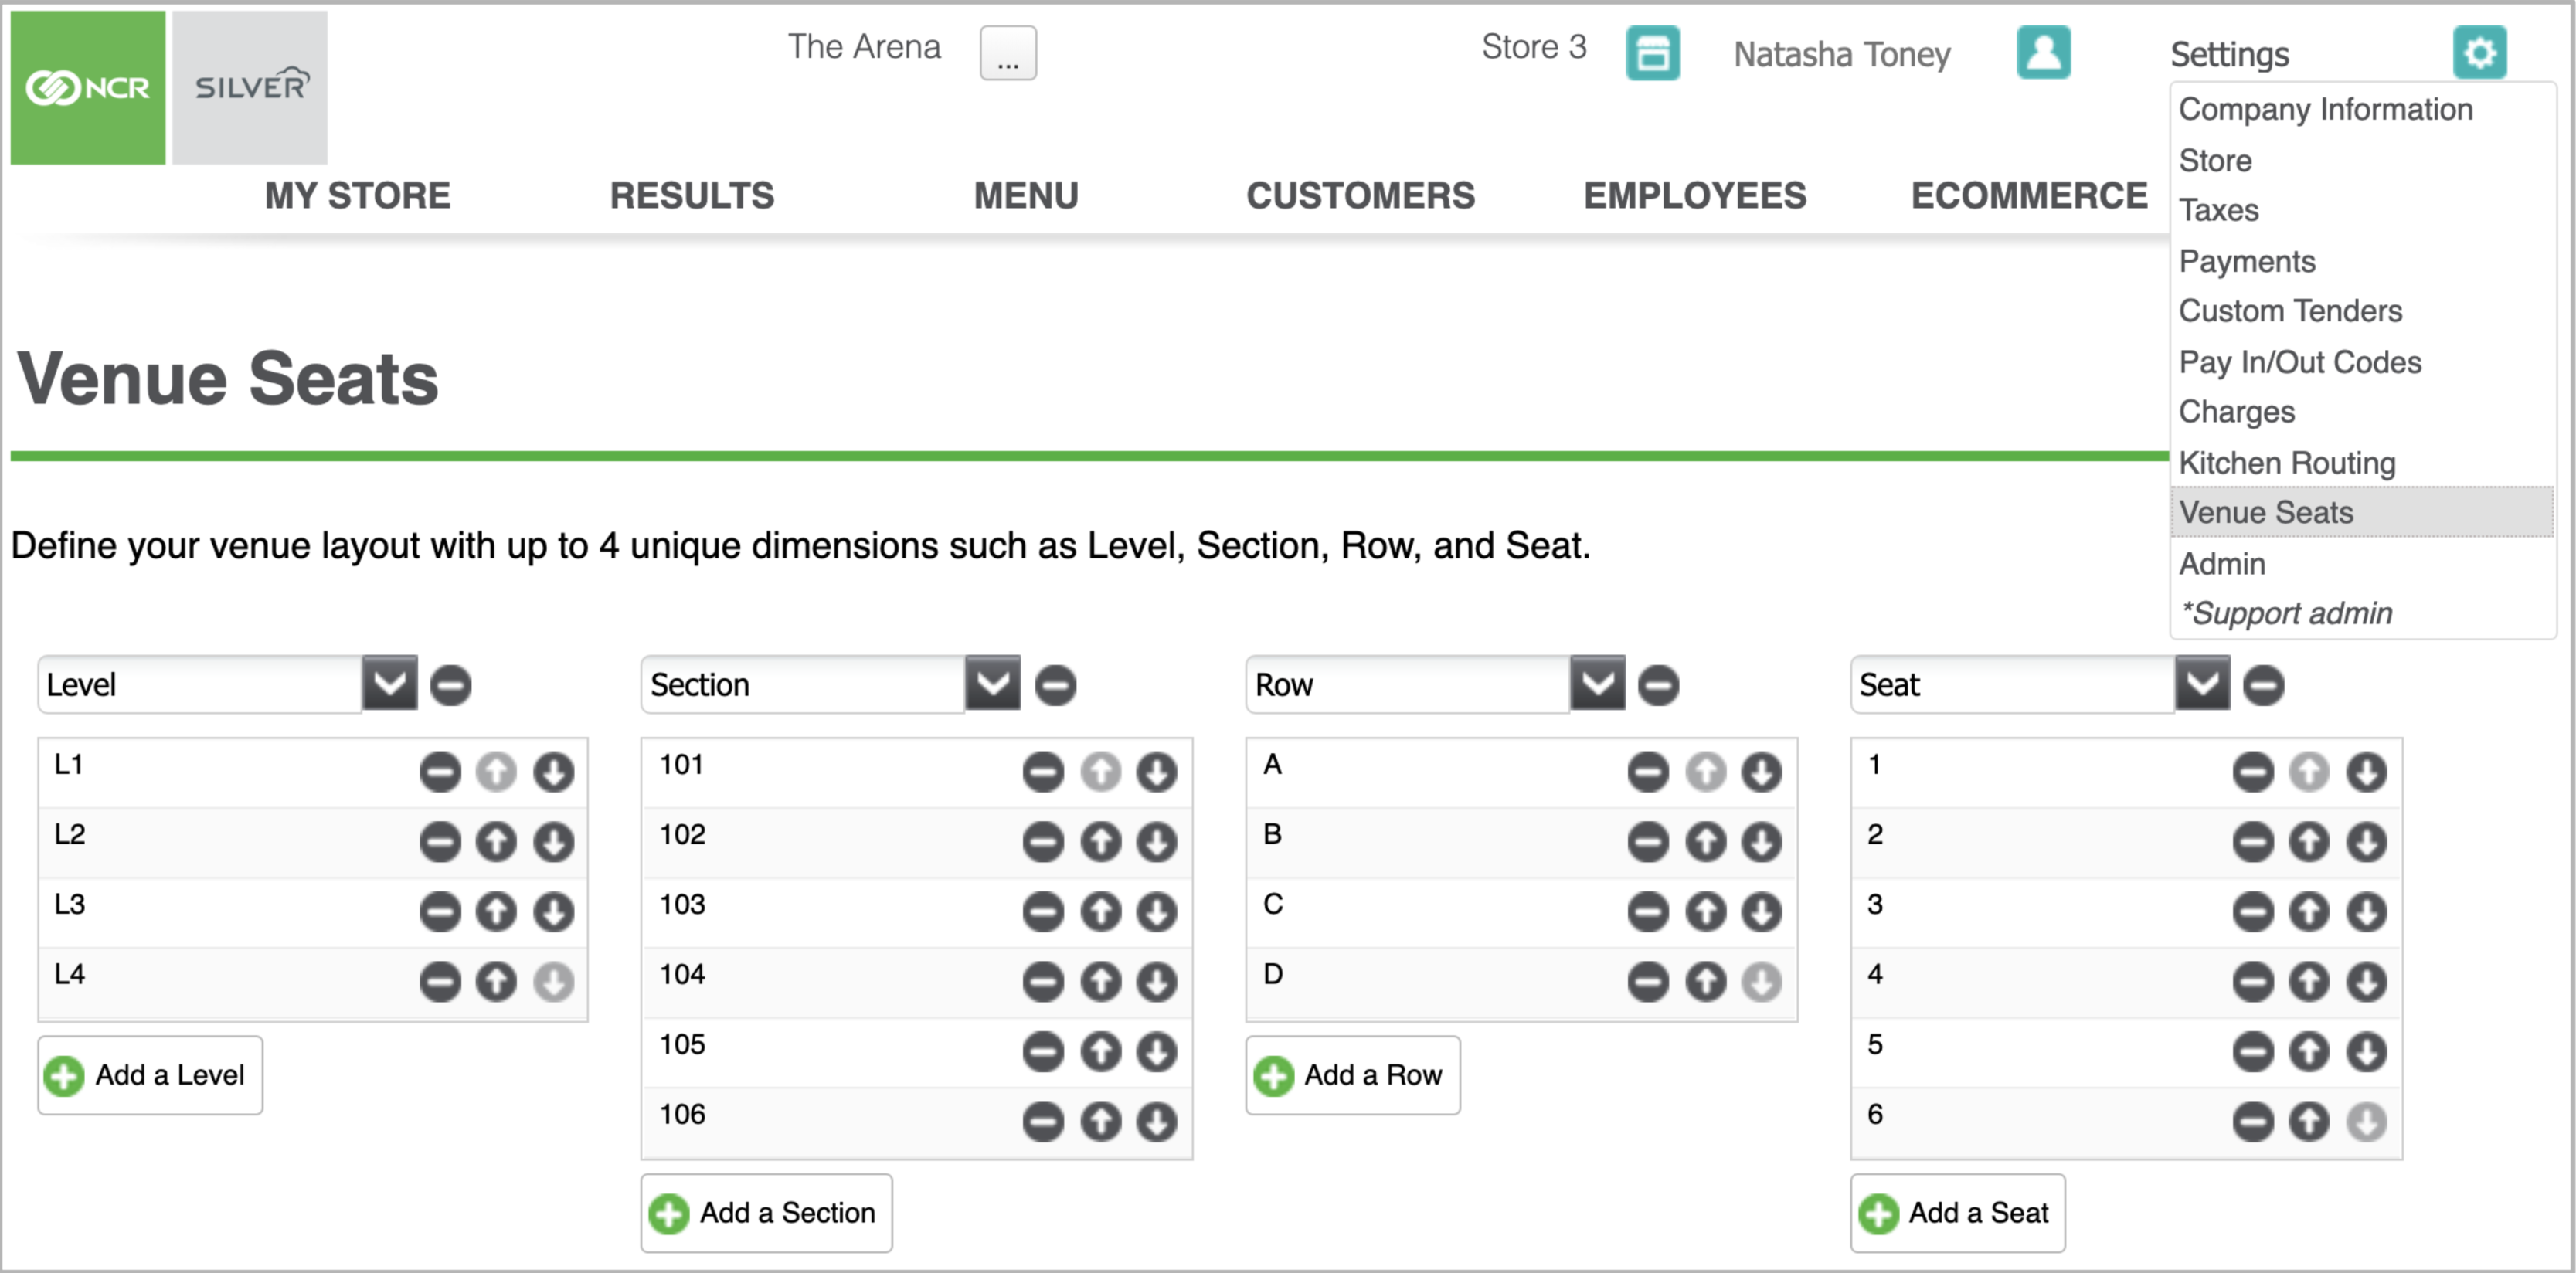Viewport: 2576px width, 1273px height.
Task: Delete seat 2
Action: coord(2253,842)
